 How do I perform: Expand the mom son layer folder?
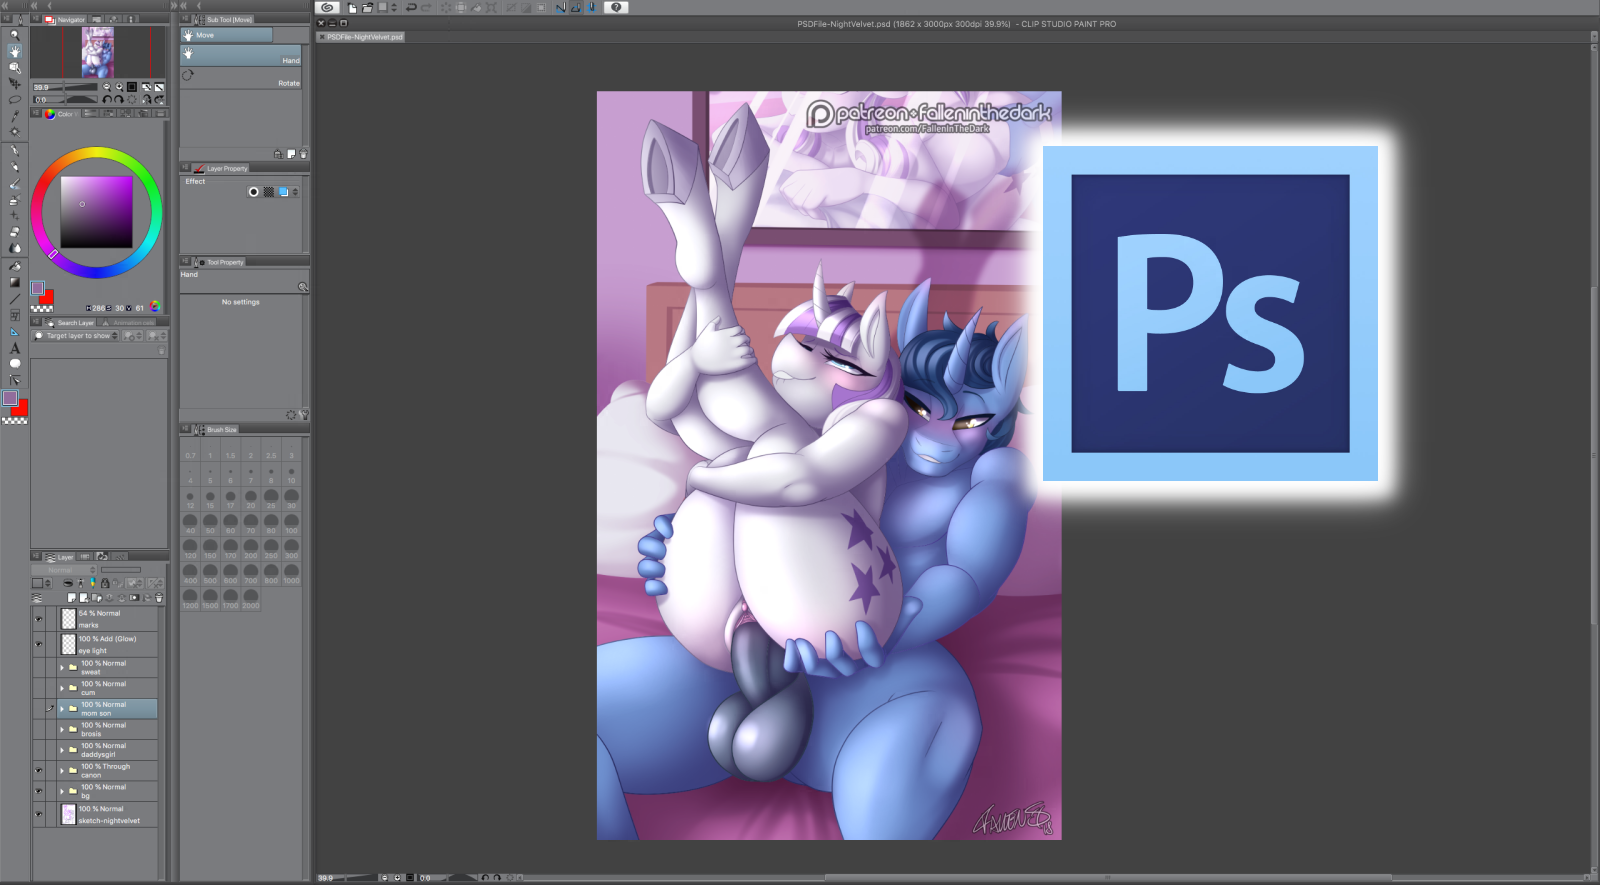pos(62,708)
